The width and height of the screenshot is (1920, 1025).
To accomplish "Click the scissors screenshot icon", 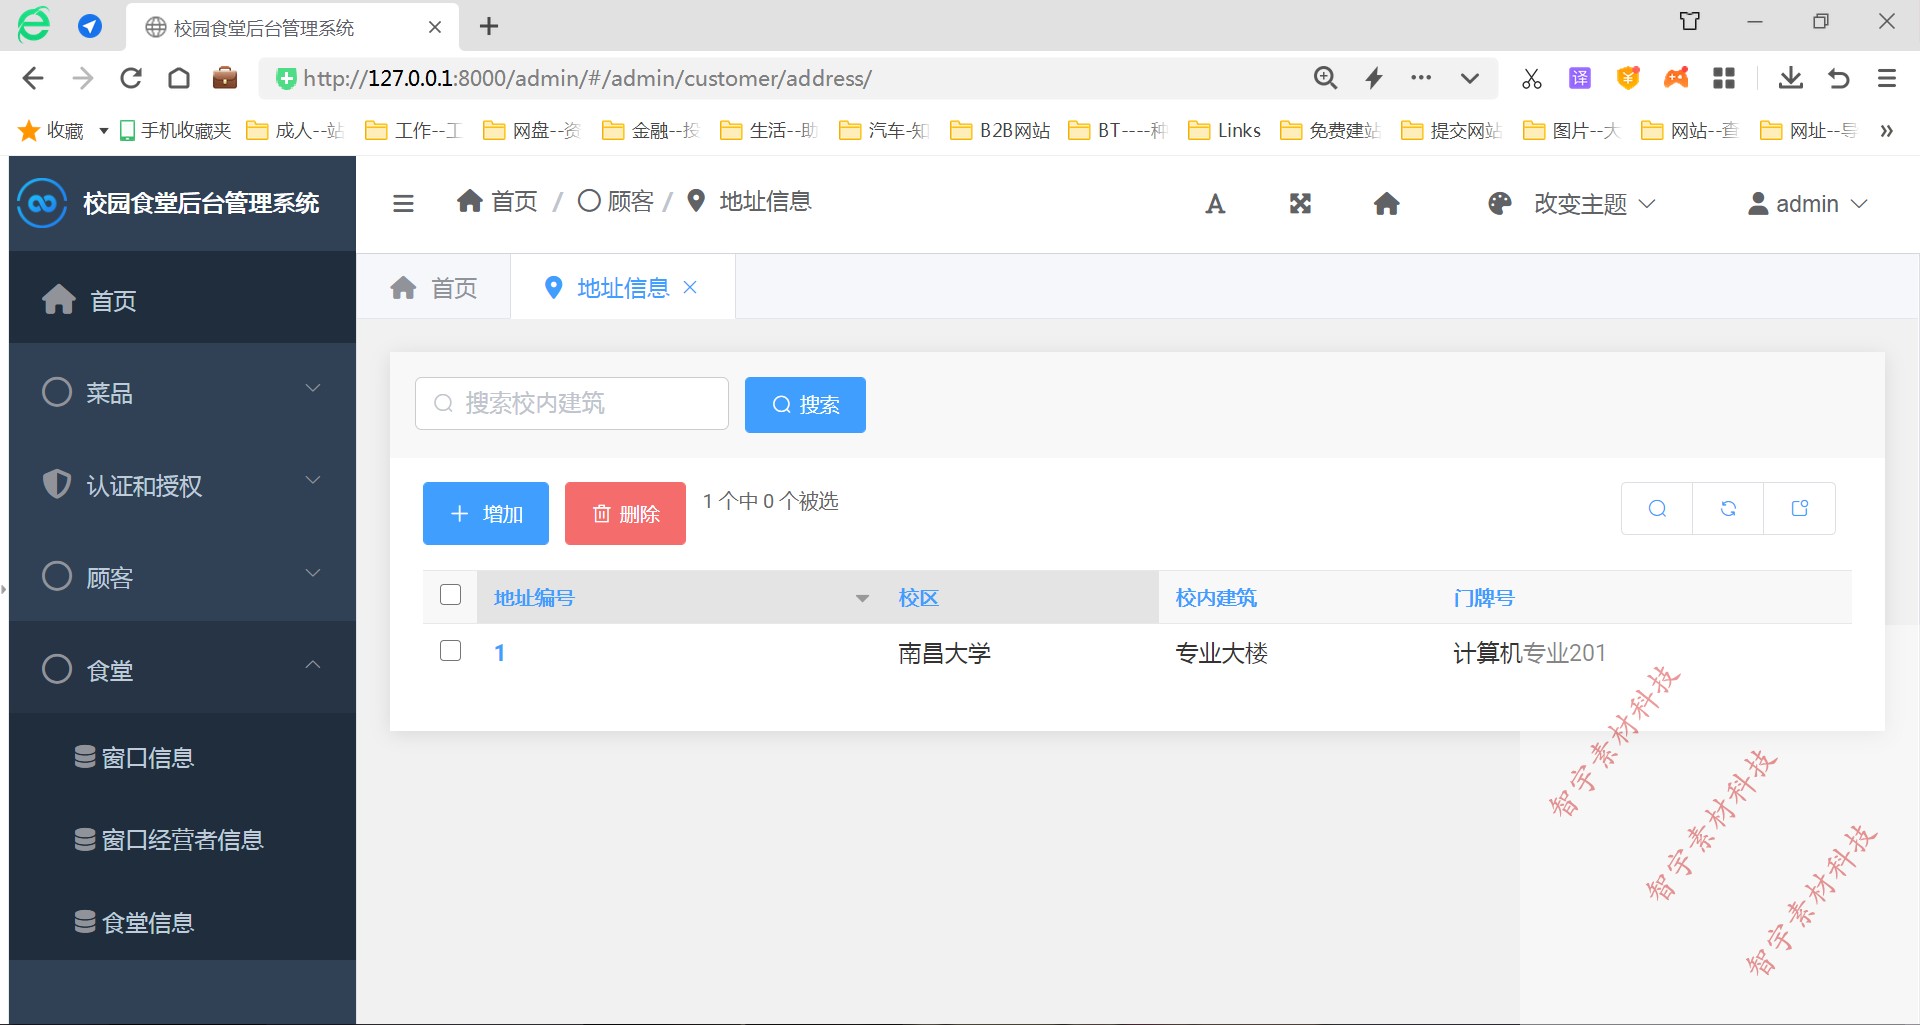I will [1532, 78].
